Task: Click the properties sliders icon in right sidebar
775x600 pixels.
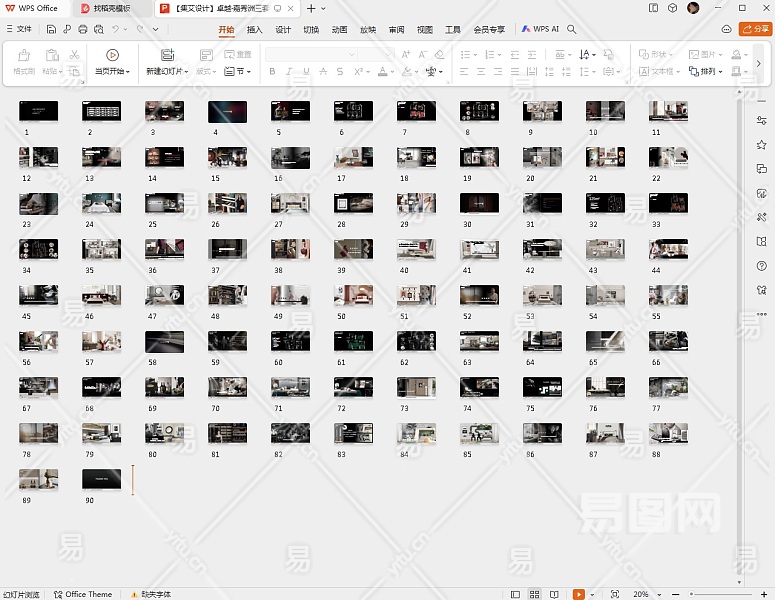Action: (x=762, y=121)
